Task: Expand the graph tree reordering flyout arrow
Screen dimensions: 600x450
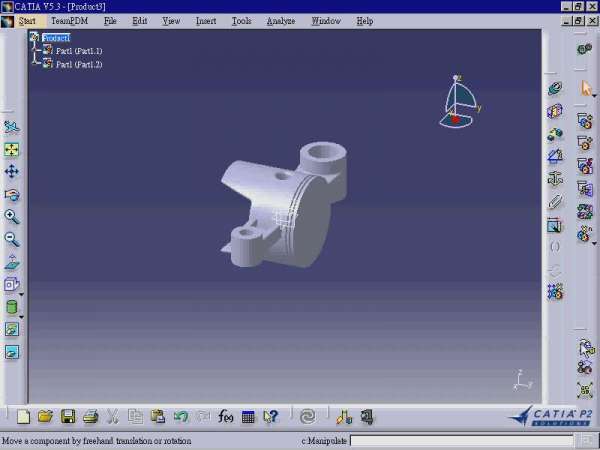Action: 594,243
